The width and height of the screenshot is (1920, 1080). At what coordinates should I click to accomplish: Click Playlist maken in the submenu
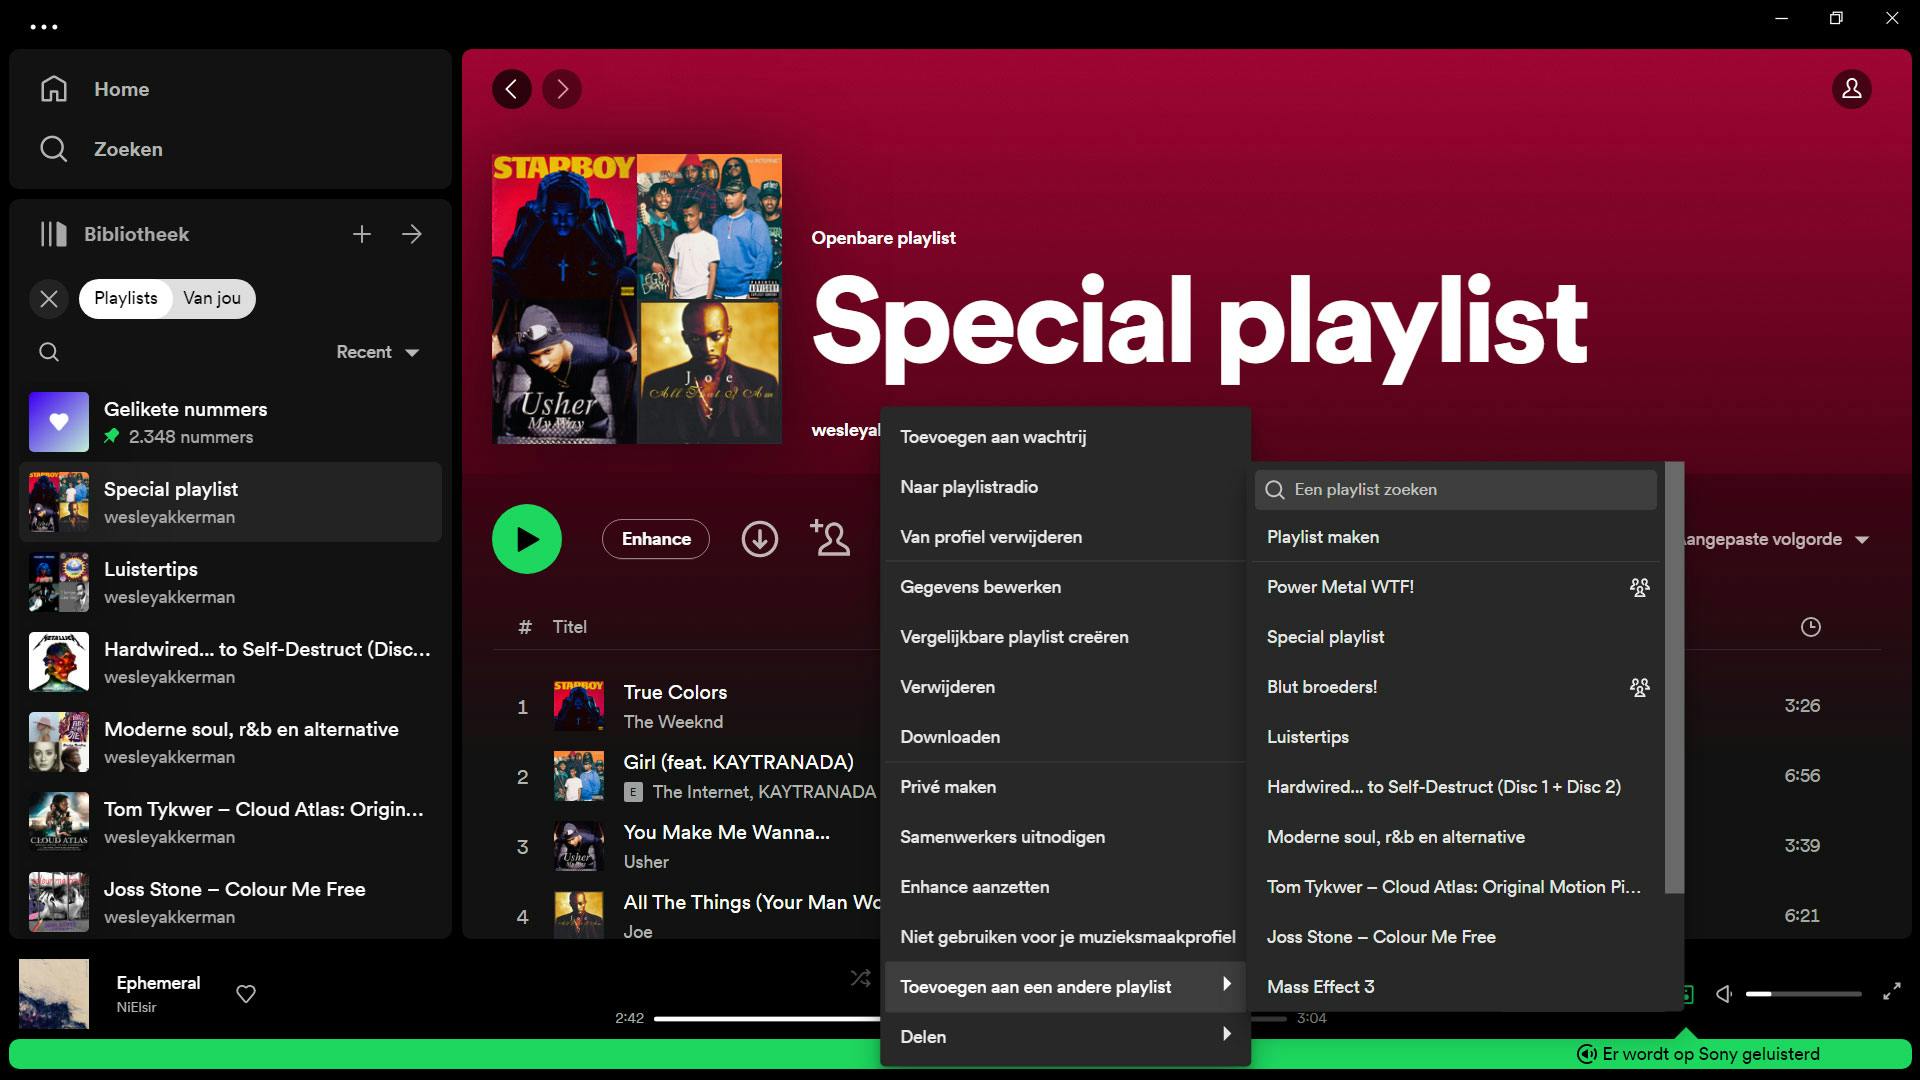click(1322, 537)
